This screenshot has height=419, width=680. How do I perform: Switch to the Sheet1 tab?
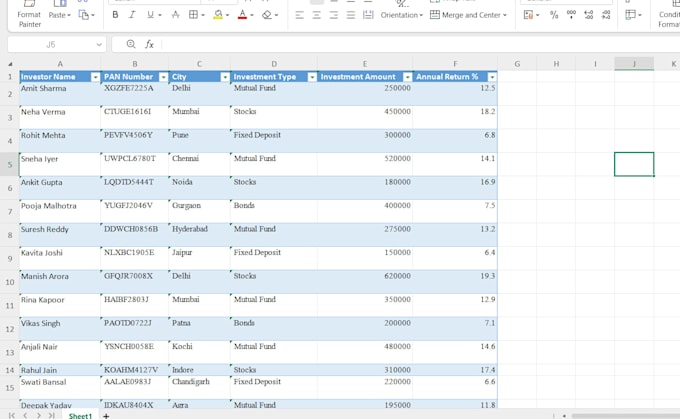click(80, 416)
